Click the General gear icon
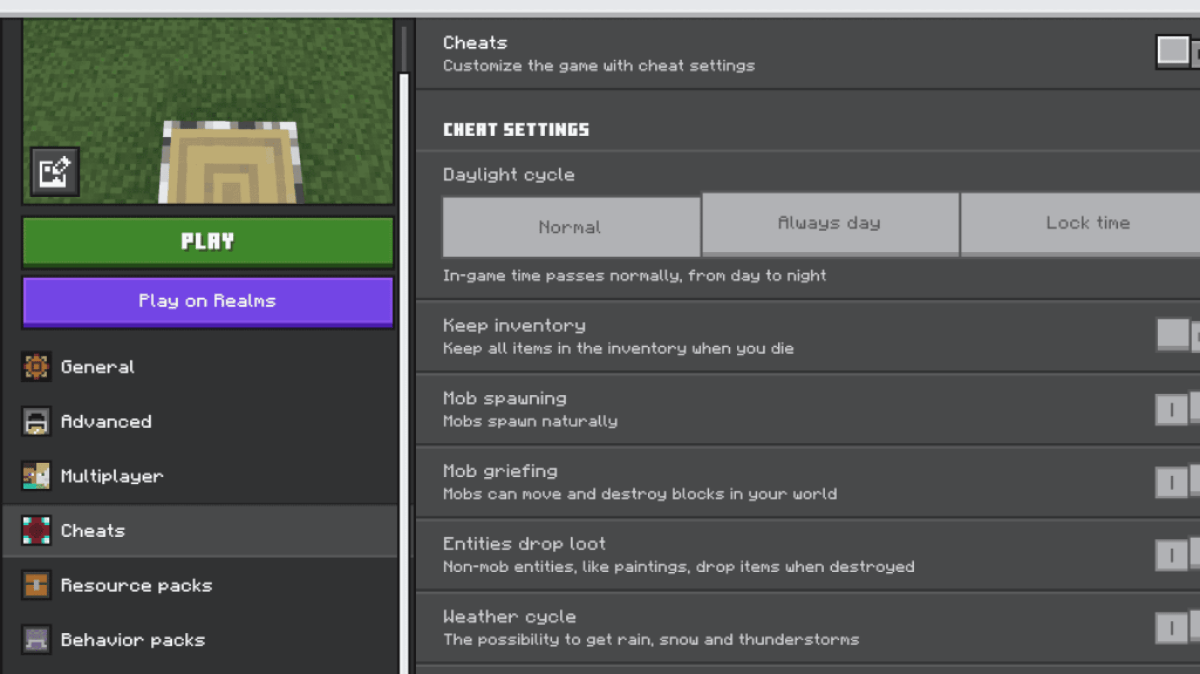The image size is (1200, 674). [36, 367]
